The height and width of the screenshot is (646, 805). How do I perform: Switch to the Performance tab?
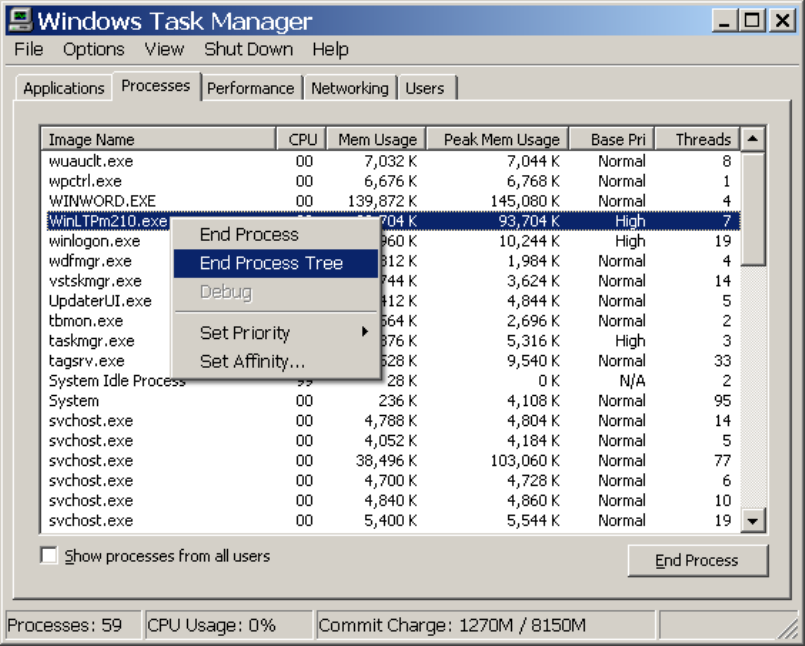[250, 88]
